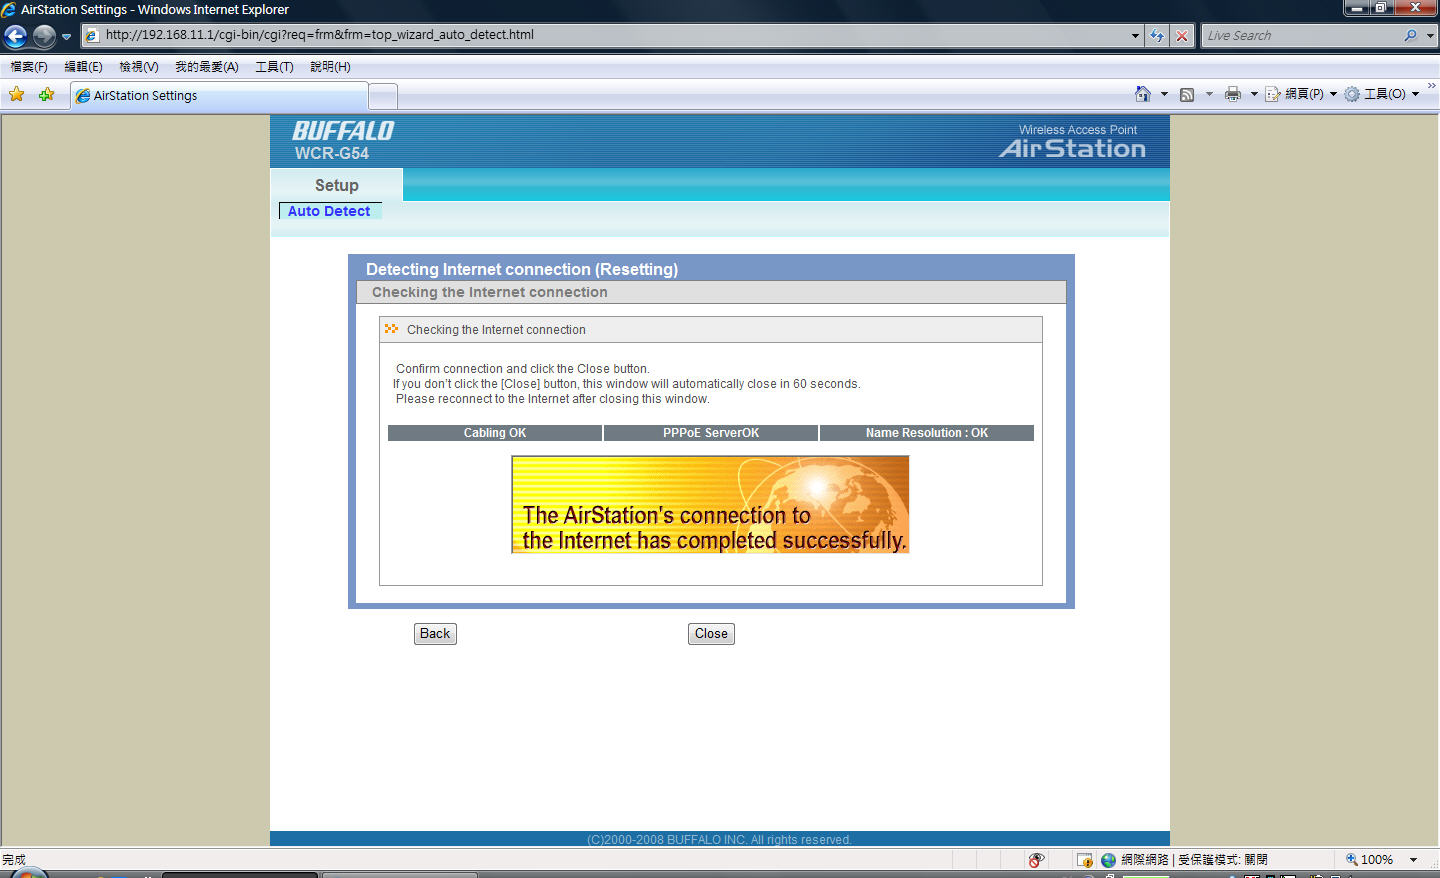This screenshot has width=1440, height=878.
Task: Click the RSS feeds icon
Action: pos(1187,94)
